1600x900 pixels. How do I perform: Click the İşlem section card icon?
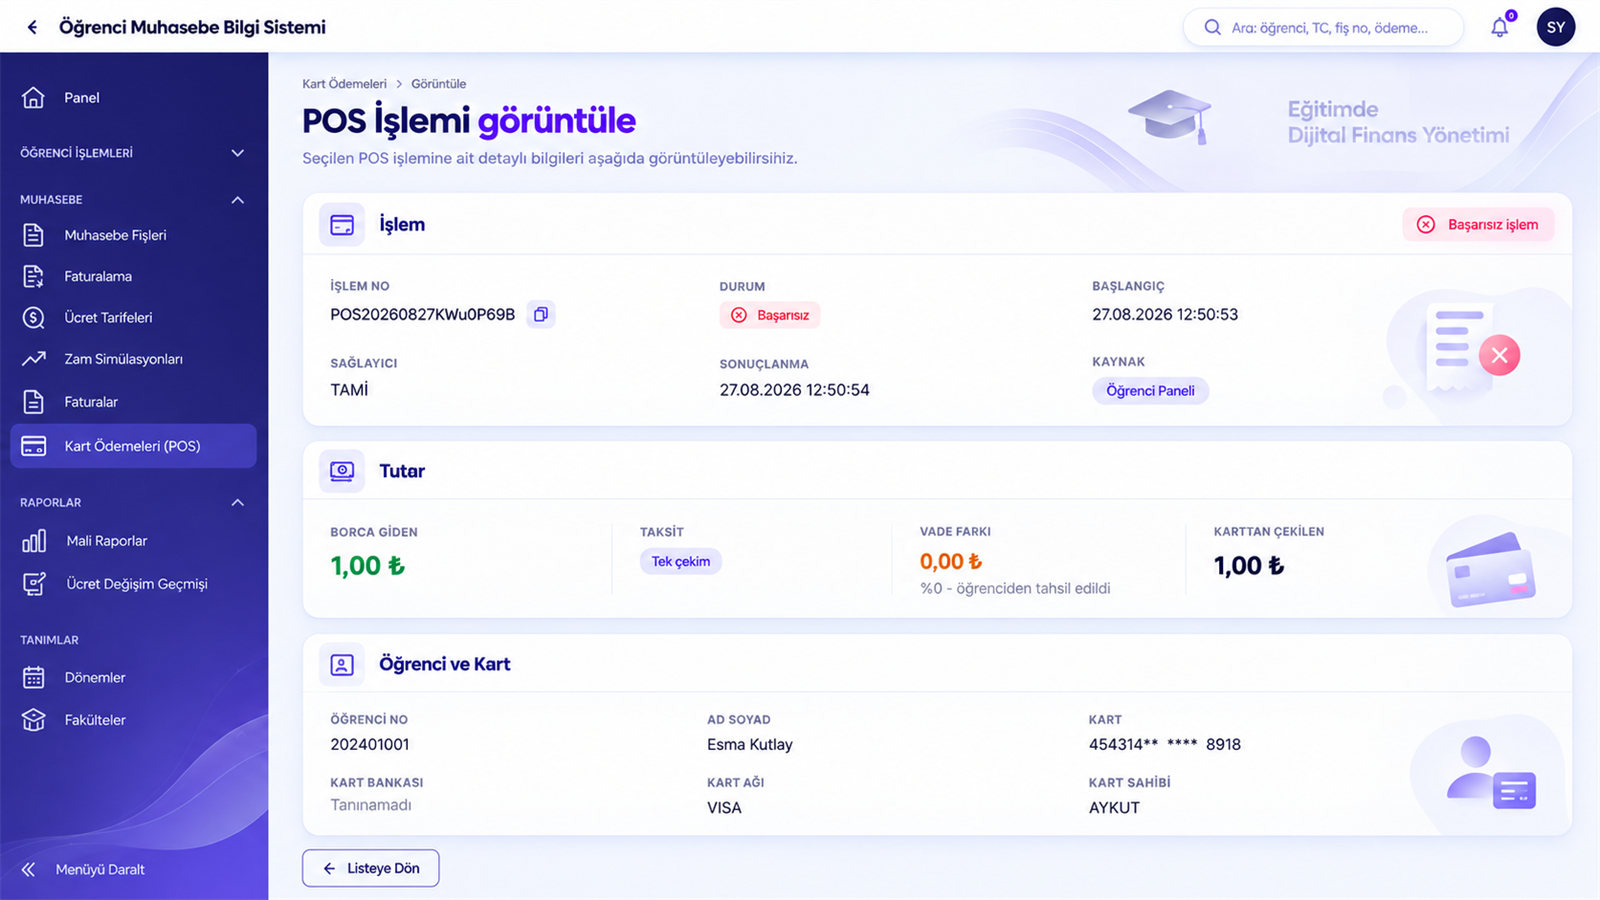click(342, 225)
